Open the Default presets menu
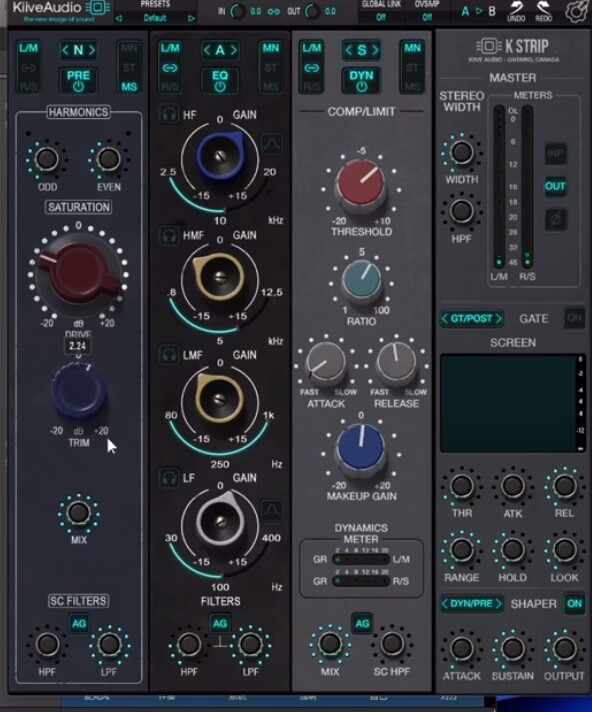 (155, 18)
